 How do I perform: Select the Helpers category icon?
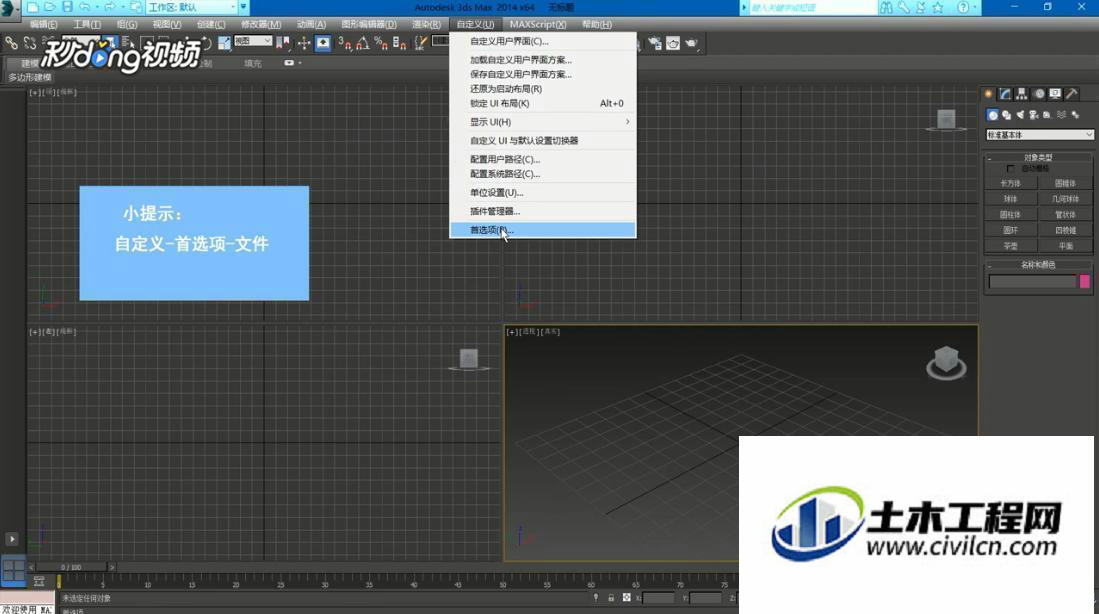(x=1047, y=115)
